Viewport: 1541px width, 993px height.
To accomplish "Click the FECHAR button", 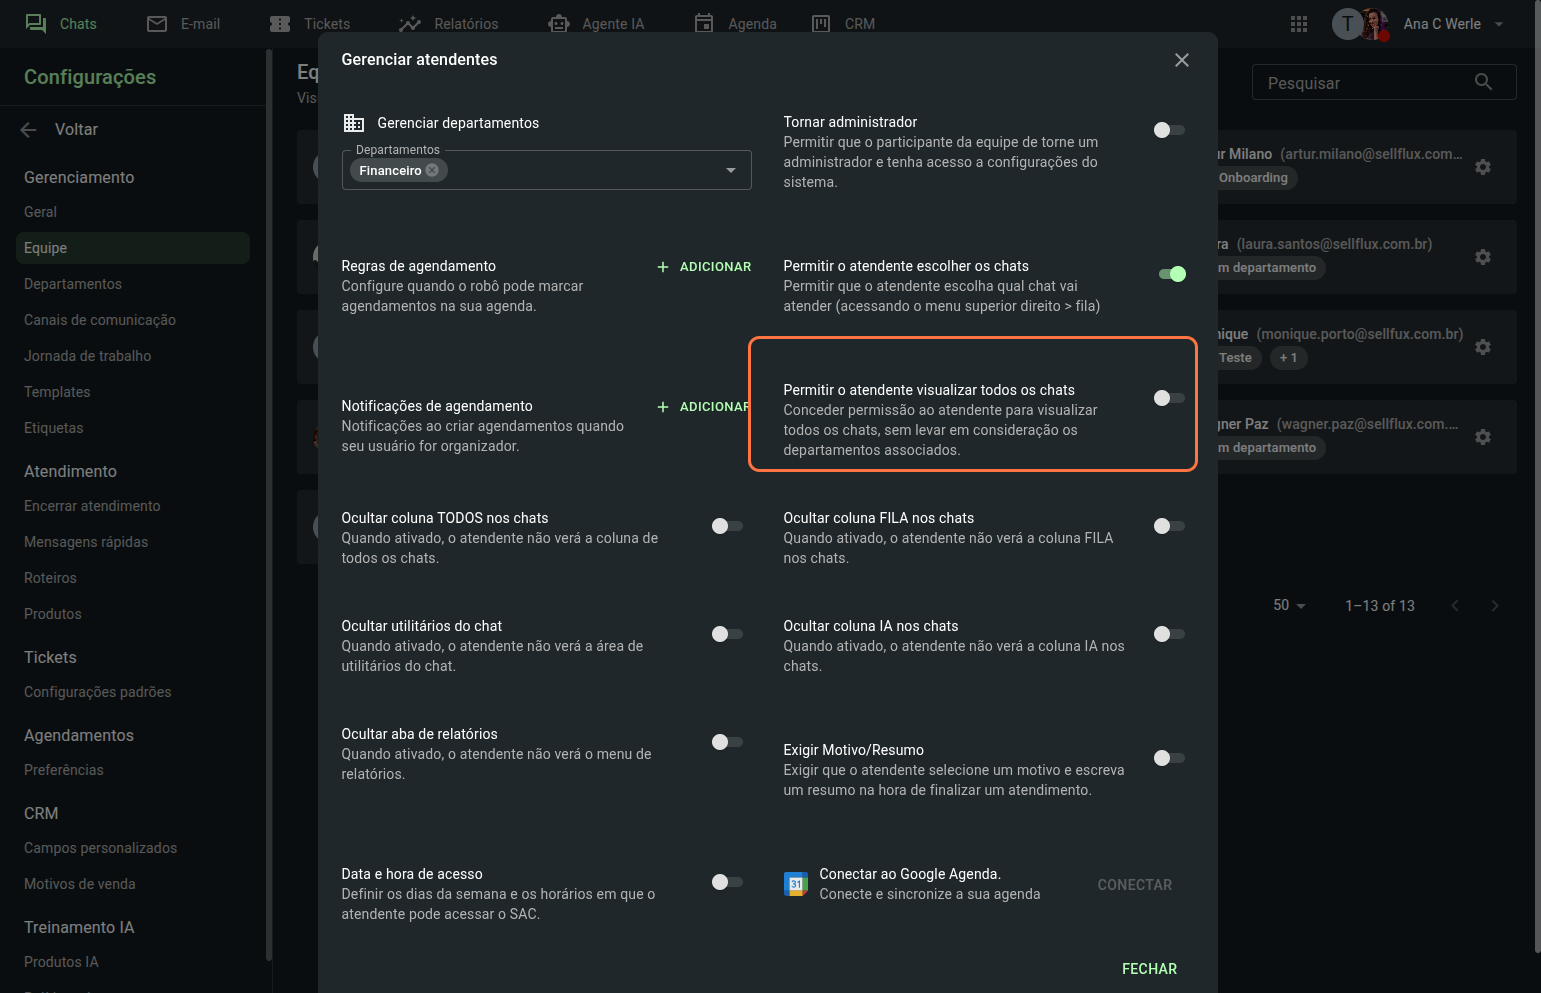I will 1149,968.
